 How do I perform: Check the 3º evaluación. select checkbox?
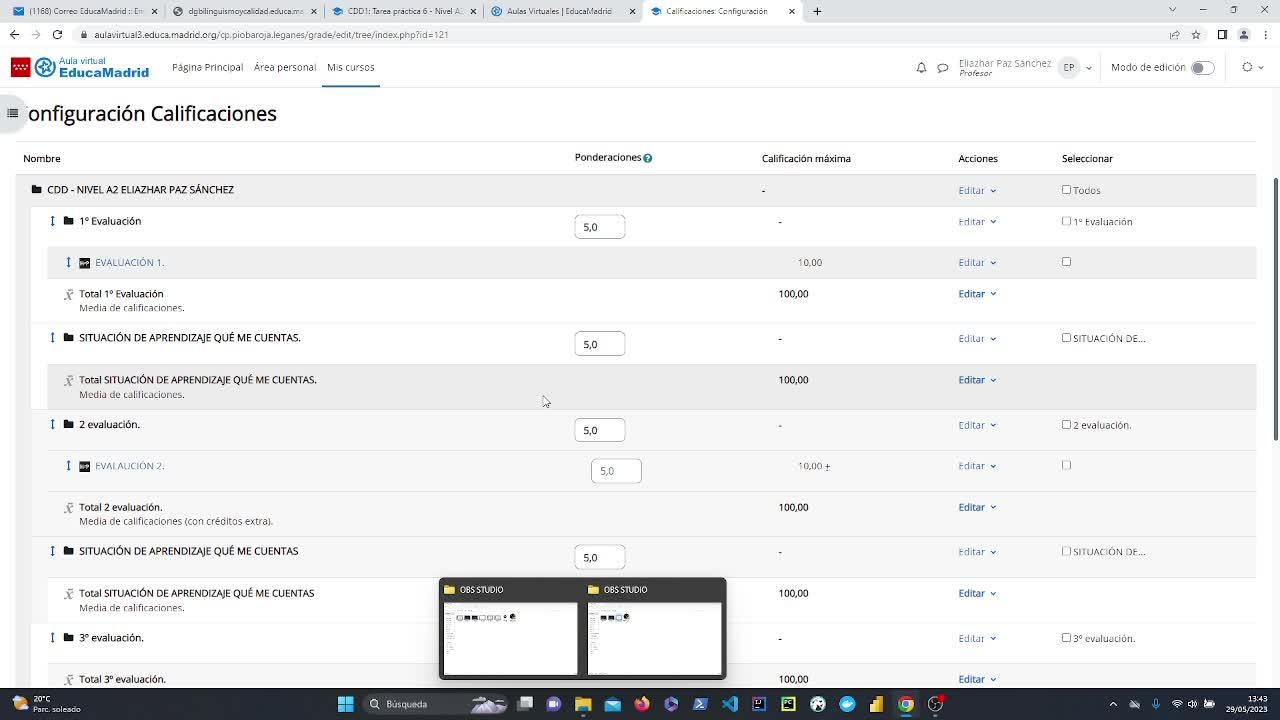pyautogui.click(x=1066, y=637)
